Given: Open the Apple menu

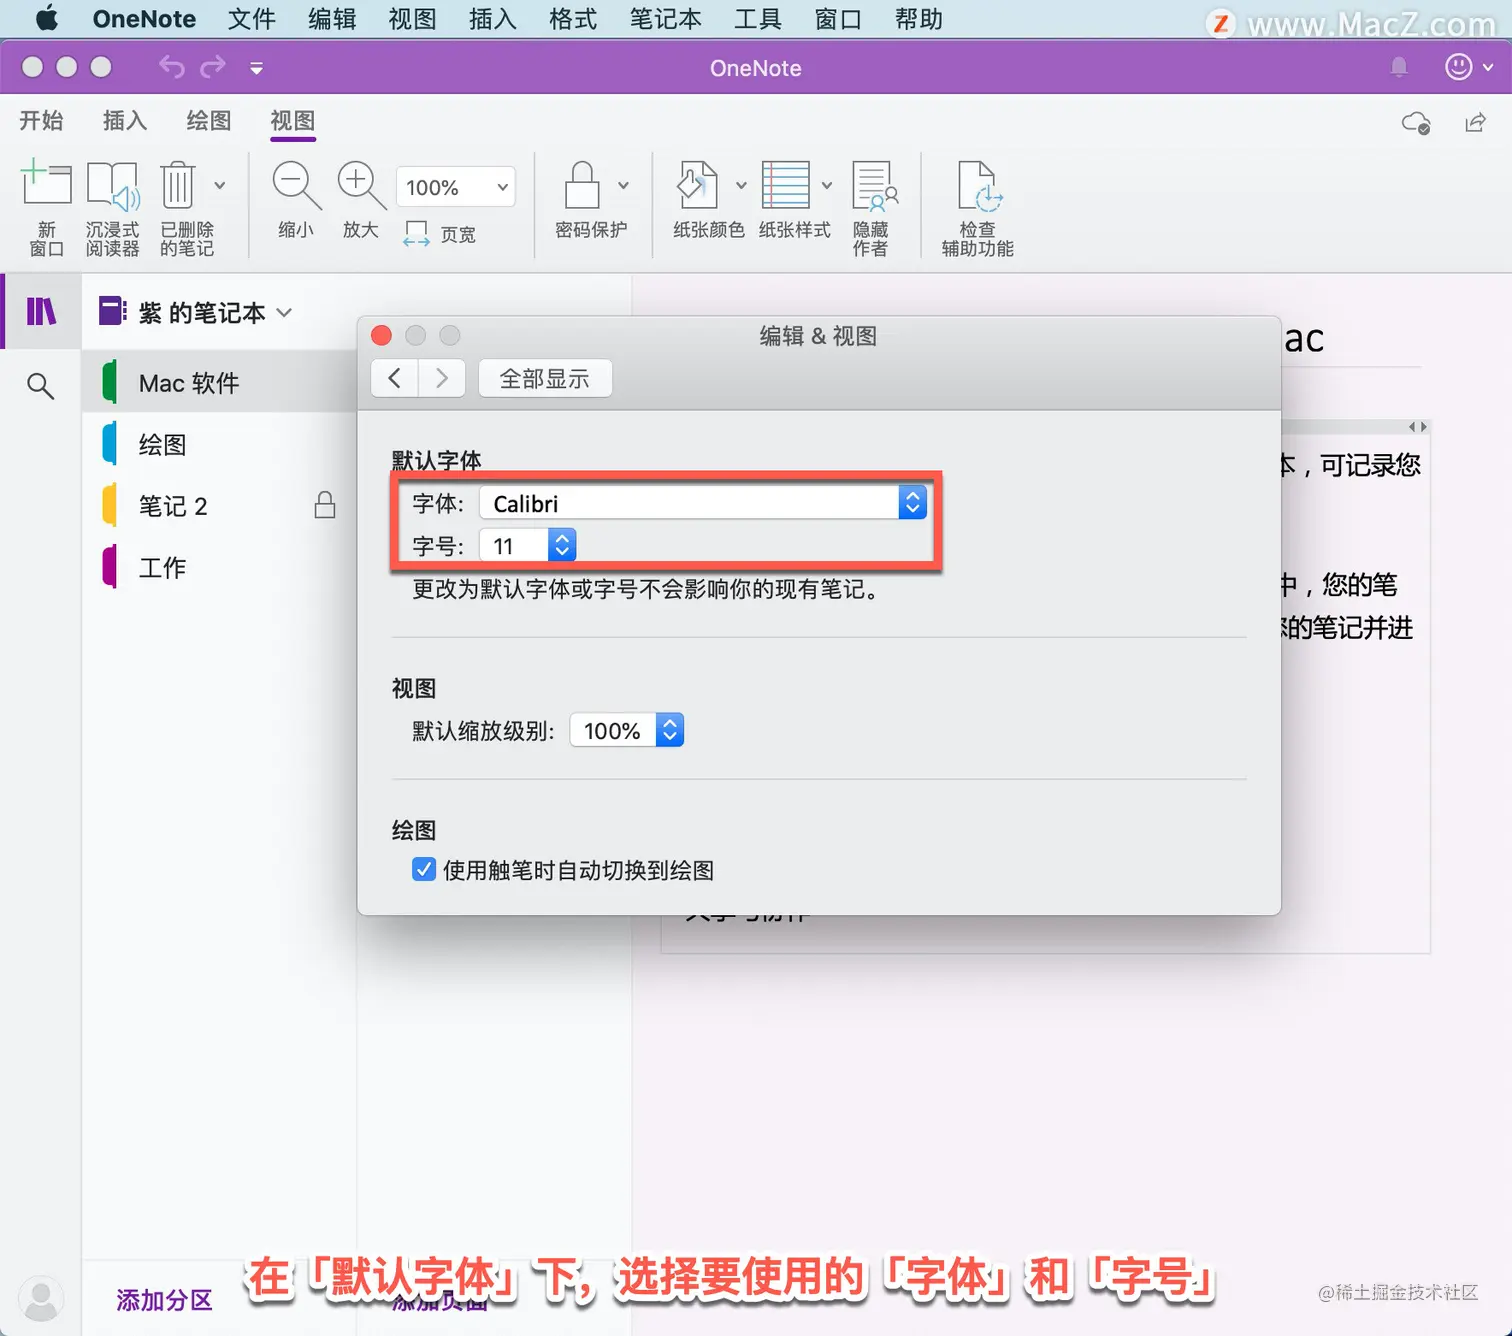Looking at the screenshot, I should (47, 19).
